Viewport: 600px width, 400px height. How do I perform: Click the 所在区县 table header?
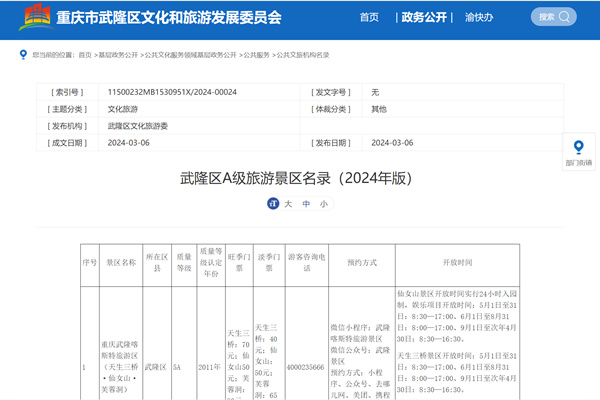157,263
